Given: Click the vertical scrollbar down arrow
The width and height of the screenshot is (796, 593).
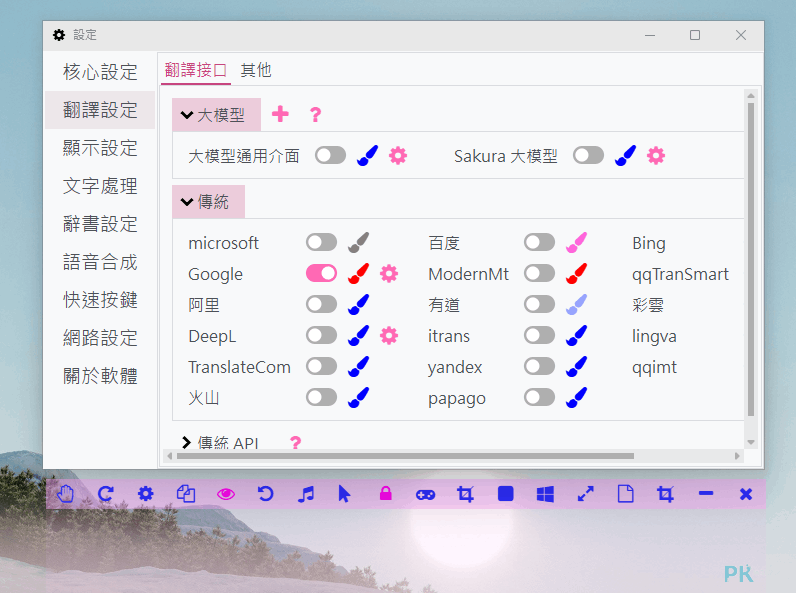Looking at the screenshot, I should pyautogui.click(x=751, y=442).
